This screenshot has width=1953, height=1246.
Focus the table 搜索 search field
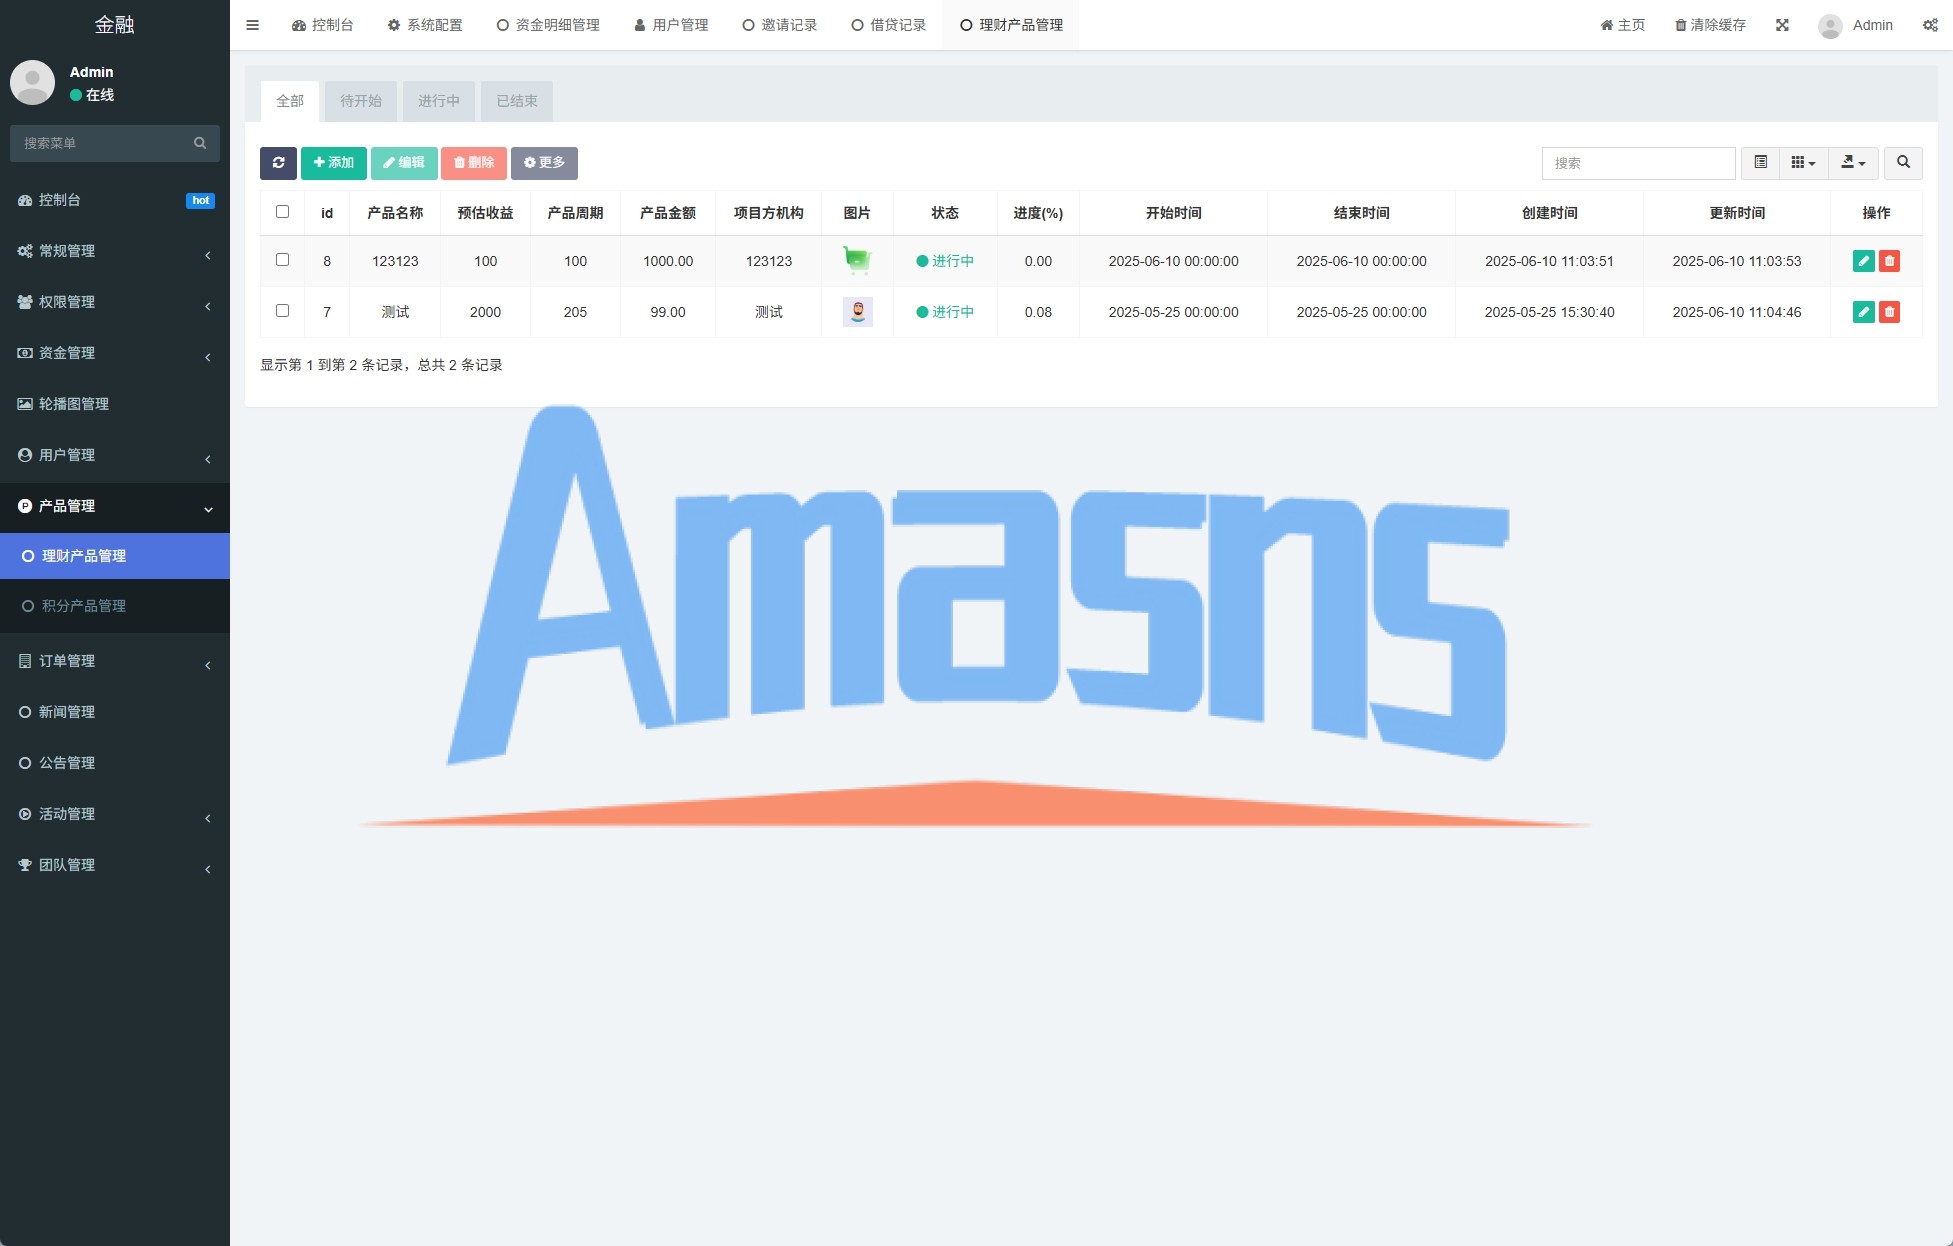click(x=1638, y=163)
